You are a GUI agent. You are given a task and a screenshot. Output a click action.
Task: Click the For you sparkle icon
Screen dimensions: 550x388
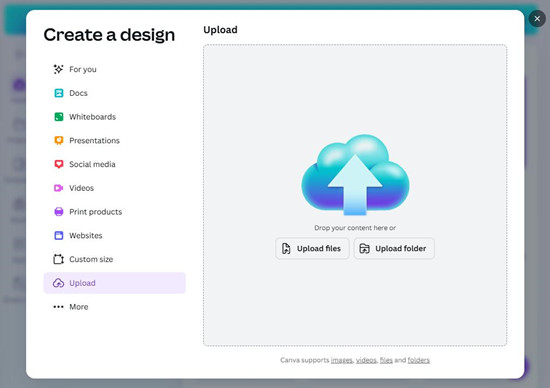[x=58, y=69]
